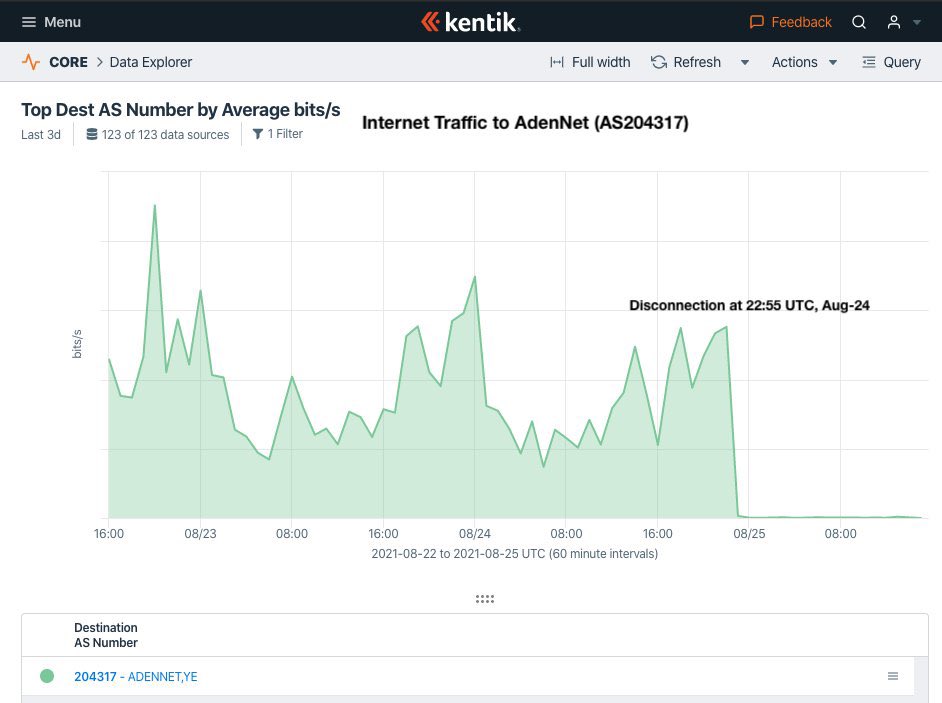
Task: Click the 08/25 x-axis label
Action: (x=749, y=534)
